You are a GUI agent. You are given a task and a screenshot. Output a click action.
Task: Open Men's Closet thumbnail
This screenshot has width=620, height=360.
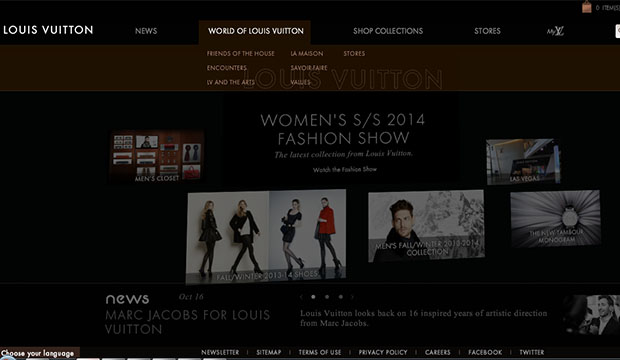pos(157,156)
